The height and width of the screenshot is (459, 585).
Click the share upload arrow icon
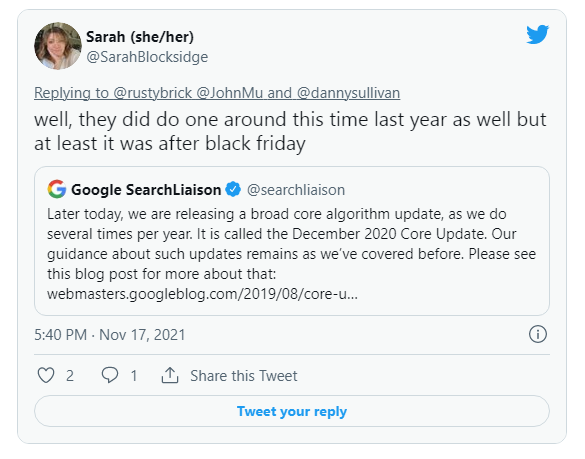click(170, 375)
